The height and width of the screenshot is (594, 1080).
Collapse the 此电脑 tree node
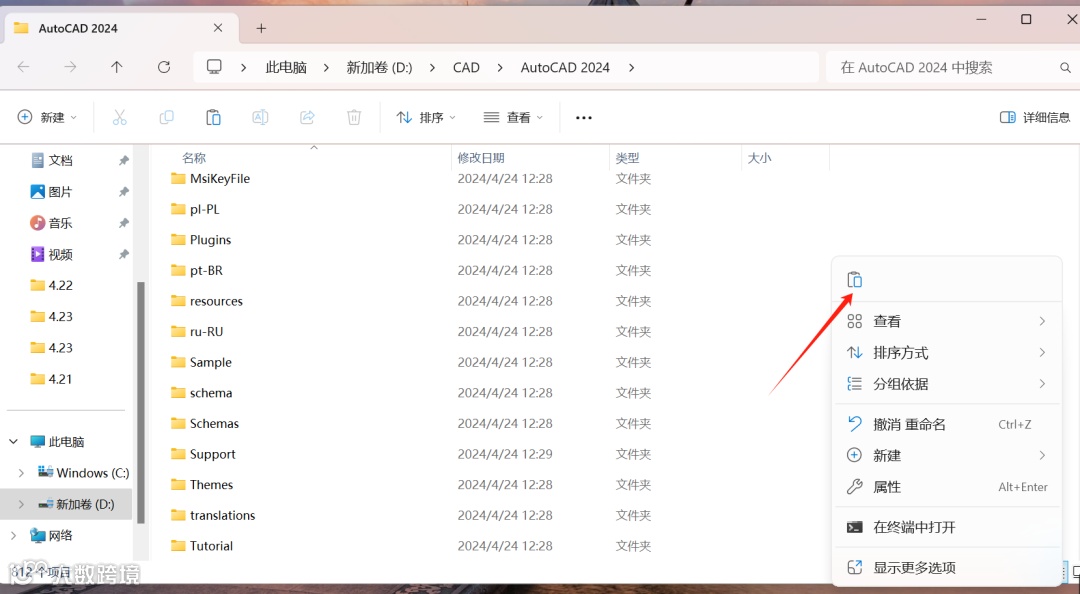coord(14,442)
